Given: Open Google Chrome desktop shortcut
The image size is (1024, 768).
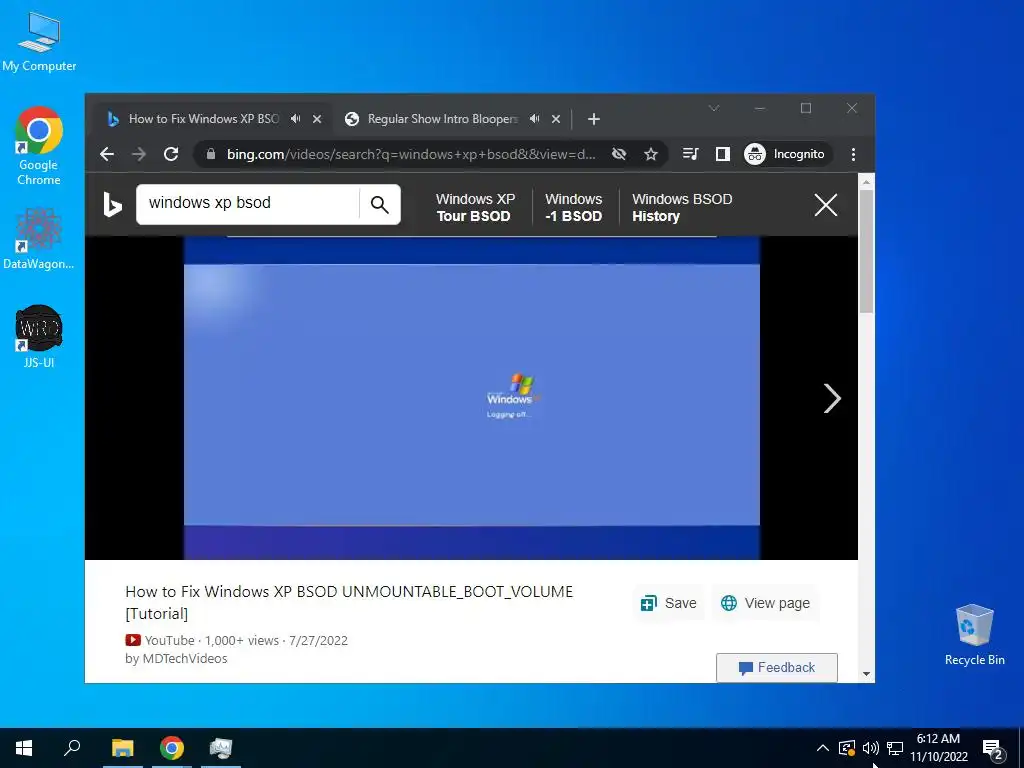Looking at the screenshot, I should pyautogui.click(x=39, y=146).
